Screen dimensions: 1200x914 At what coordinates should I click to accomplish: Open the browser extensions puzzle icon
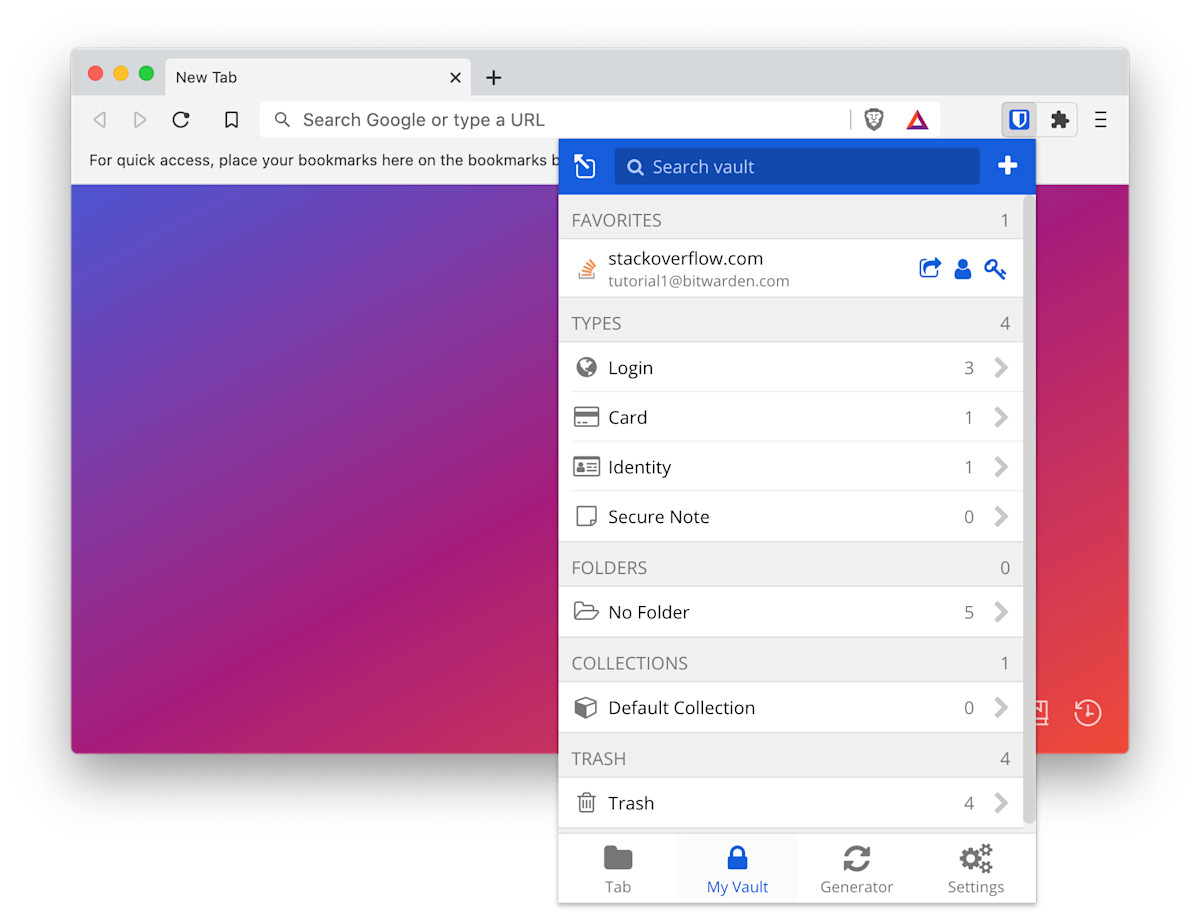coord(1059,120)
